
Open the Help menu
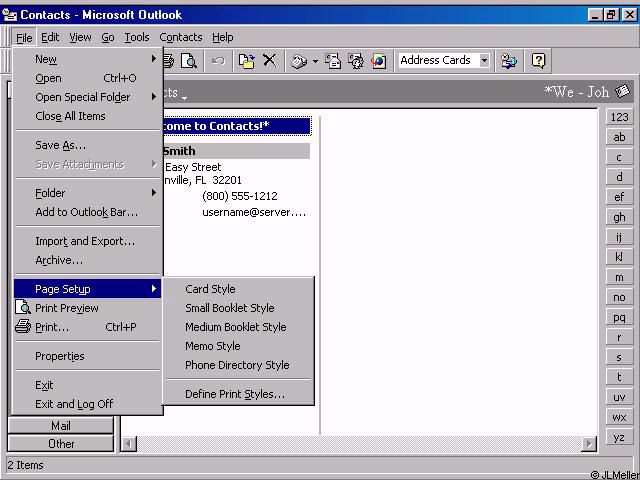tap(222, 38)
